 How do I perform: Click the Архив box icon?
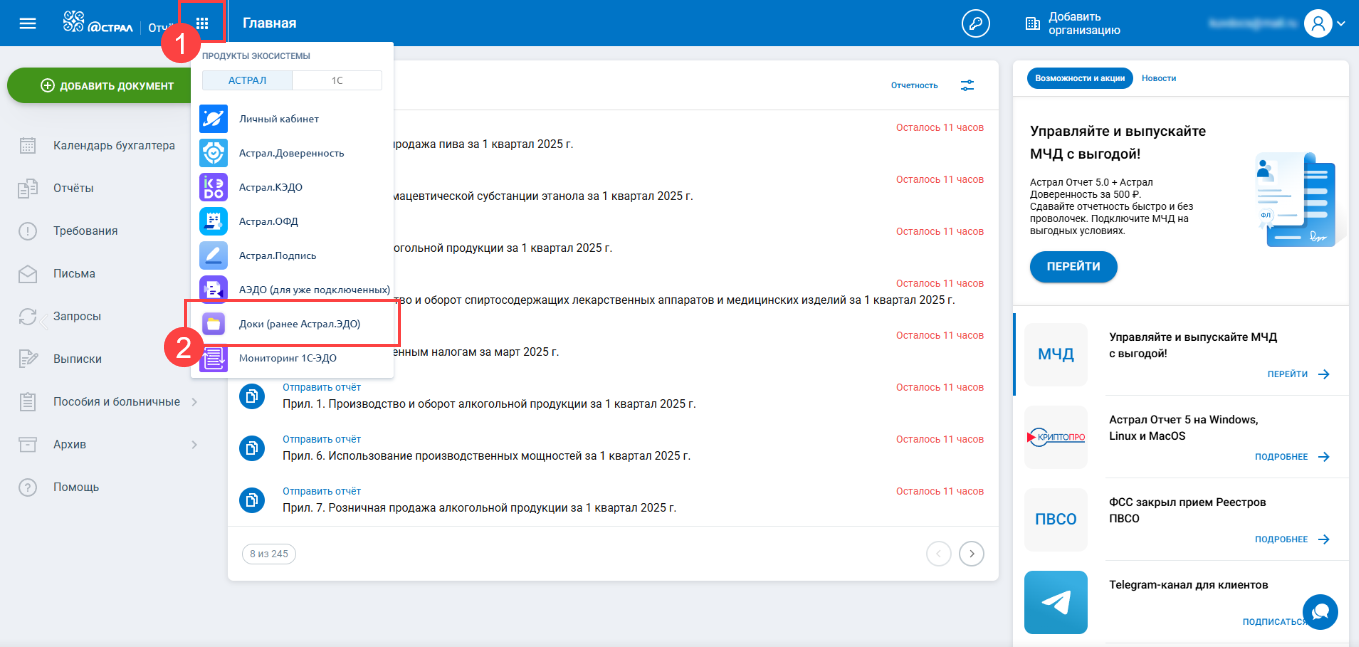point(28,444)
